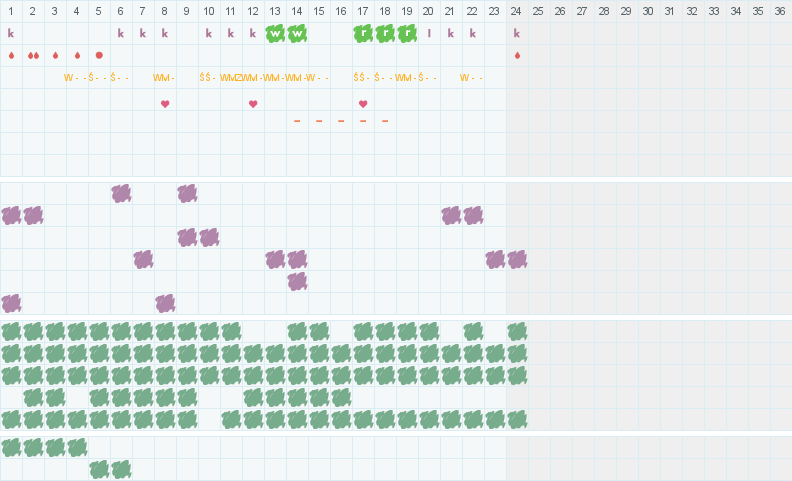Viewport: 792px width, 481px height.
Task: Click the day 25 column header
Action: [x=539, y=11]
